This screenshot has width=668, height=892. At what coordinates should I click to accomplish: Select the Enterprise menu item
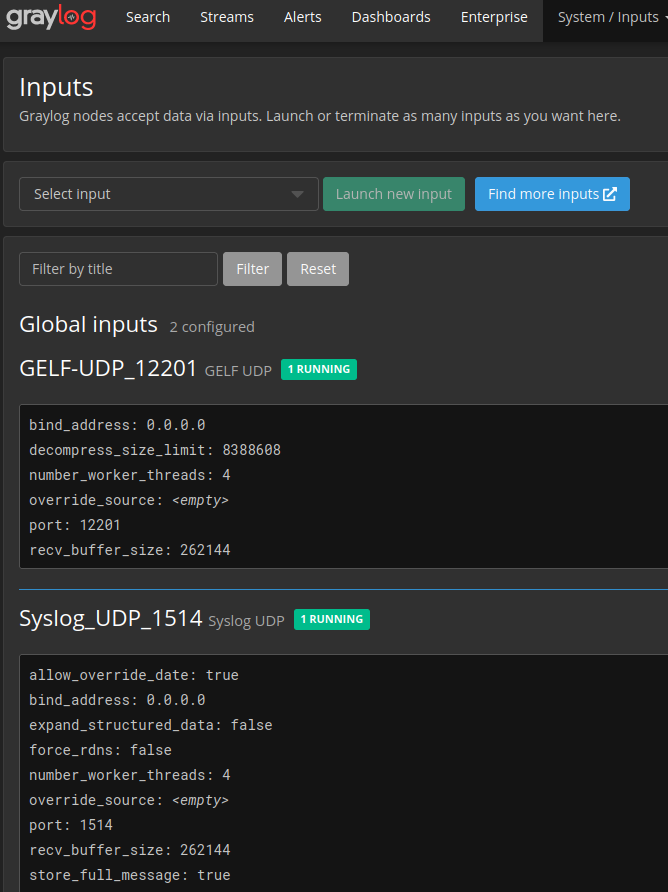click(x=493, y=17)
